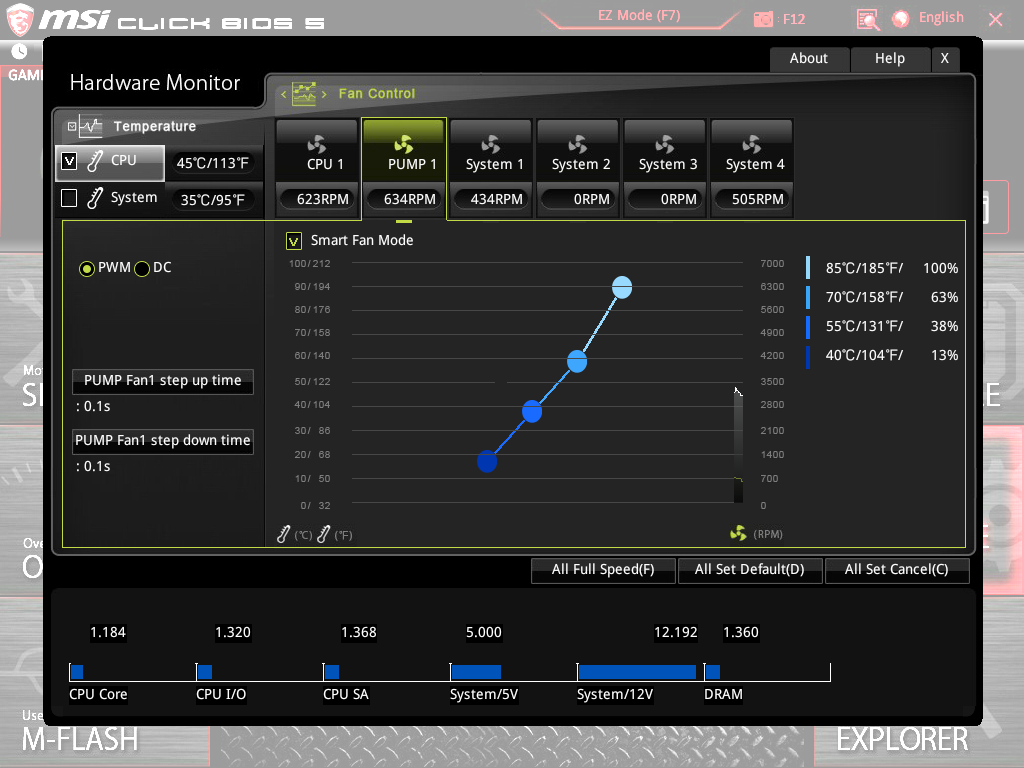Screen dimensions: 1024x768
Task: Click PUMP Fan1 step down time
Action: (x=163, y=441)
